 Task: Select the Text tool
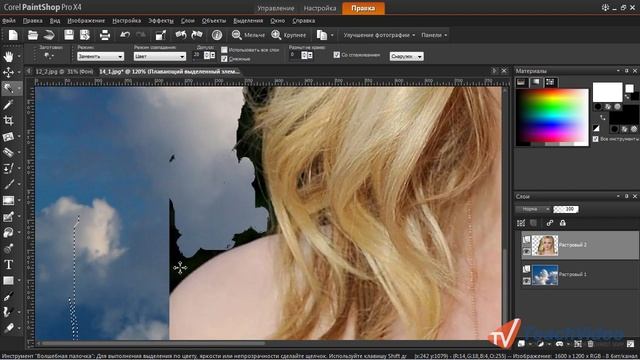(x=8, y=264)
